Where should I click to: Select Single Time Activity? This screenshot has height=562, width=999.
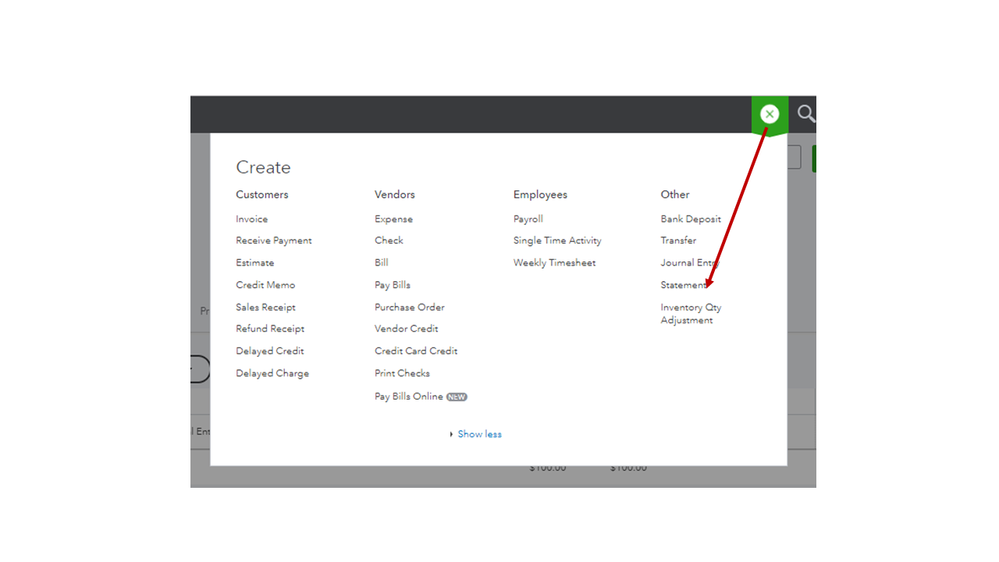pyautogui.click(x=557, y=240)
